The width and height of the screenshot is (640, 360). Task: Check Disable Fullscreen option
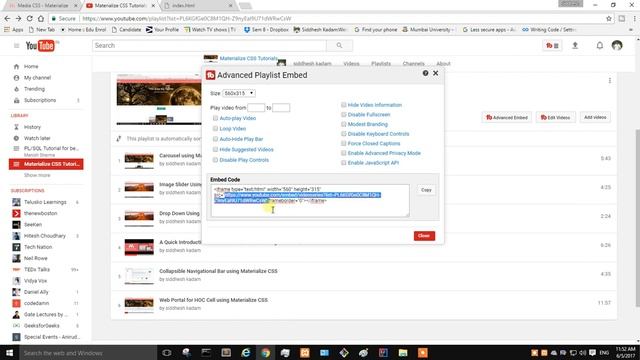[344, 115]
